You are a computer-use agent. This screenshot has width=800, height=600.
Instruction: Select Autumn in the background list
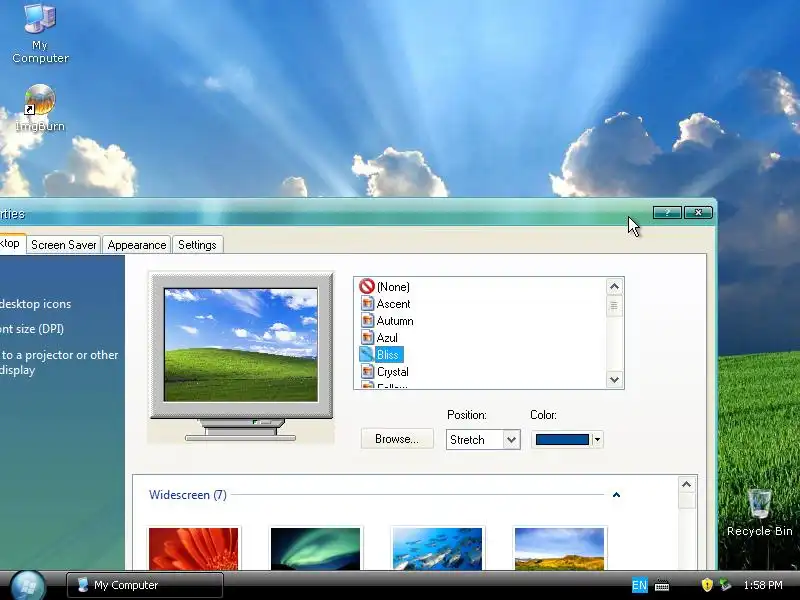(395, 320)
